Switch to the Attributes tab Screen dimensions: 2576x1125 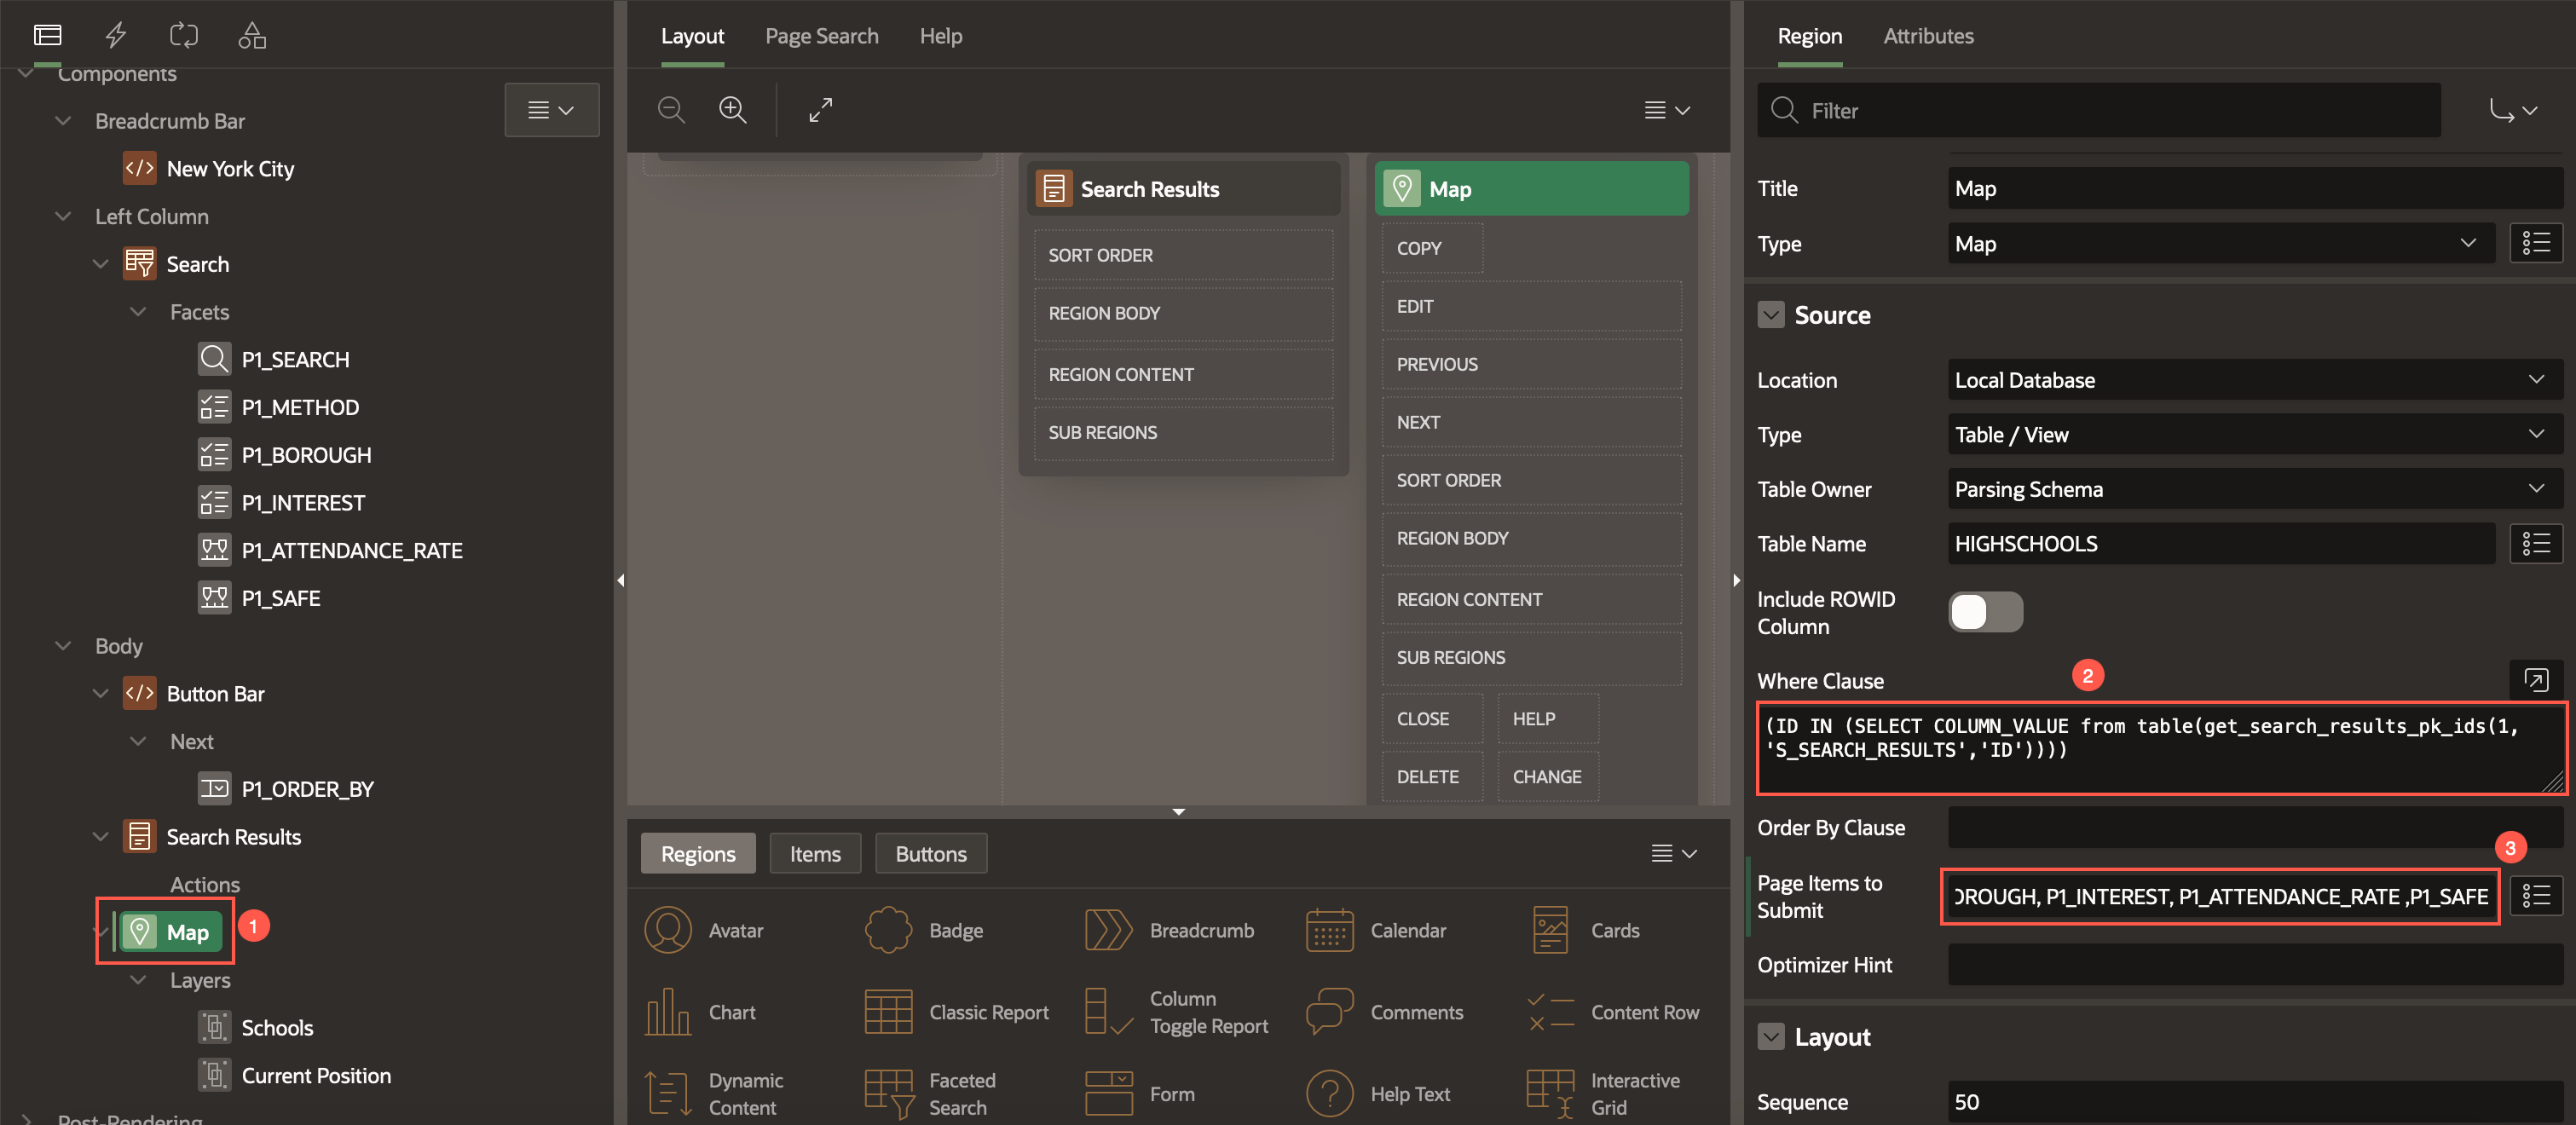point(1927,36)
